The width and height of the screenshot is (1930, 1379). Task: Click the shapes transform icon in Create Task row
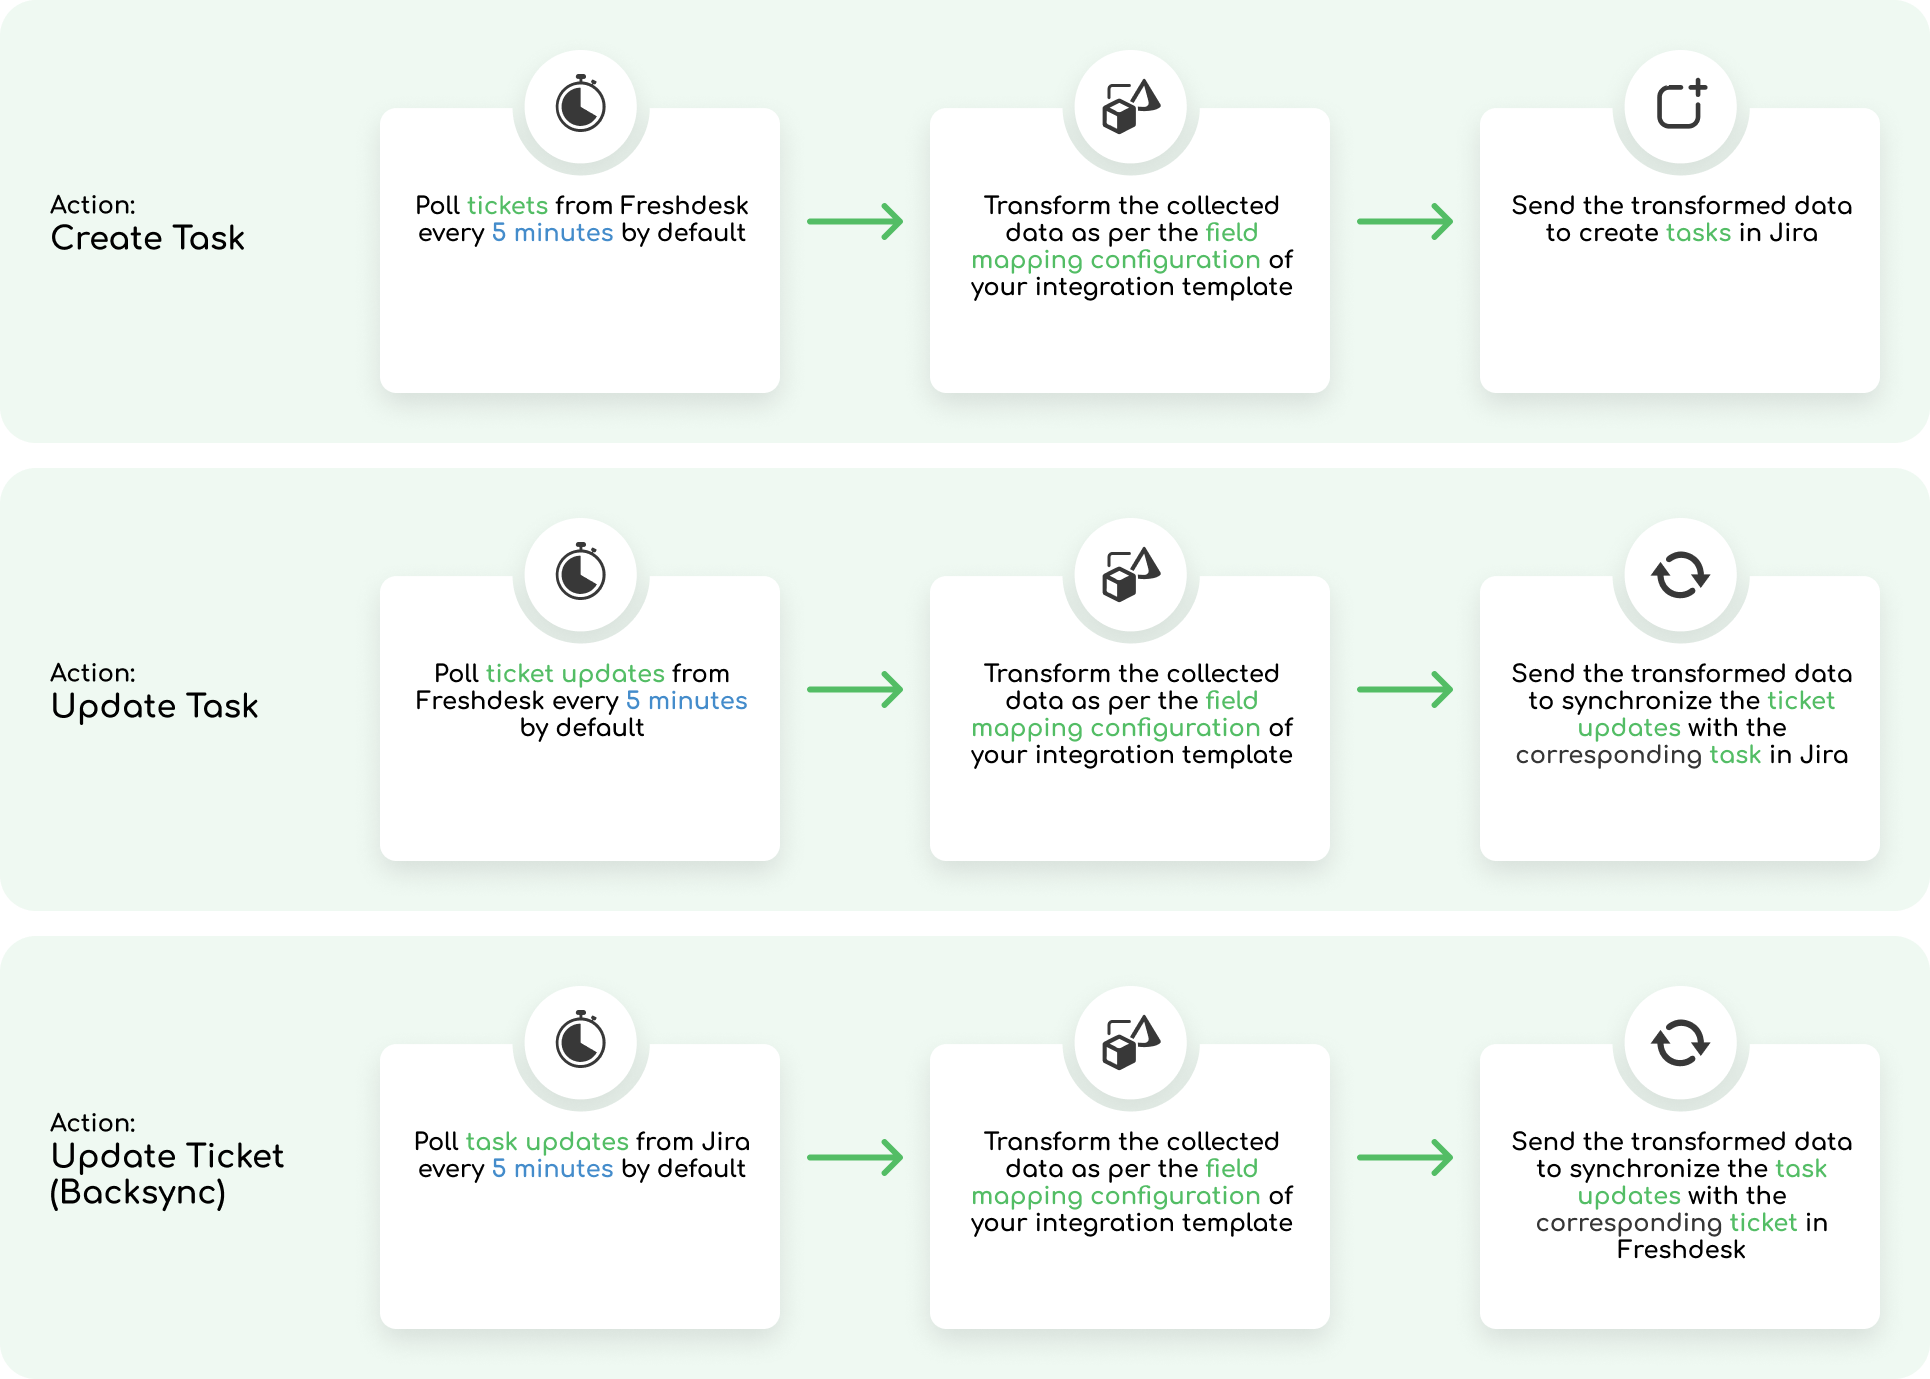click(x=1131, y=106)
